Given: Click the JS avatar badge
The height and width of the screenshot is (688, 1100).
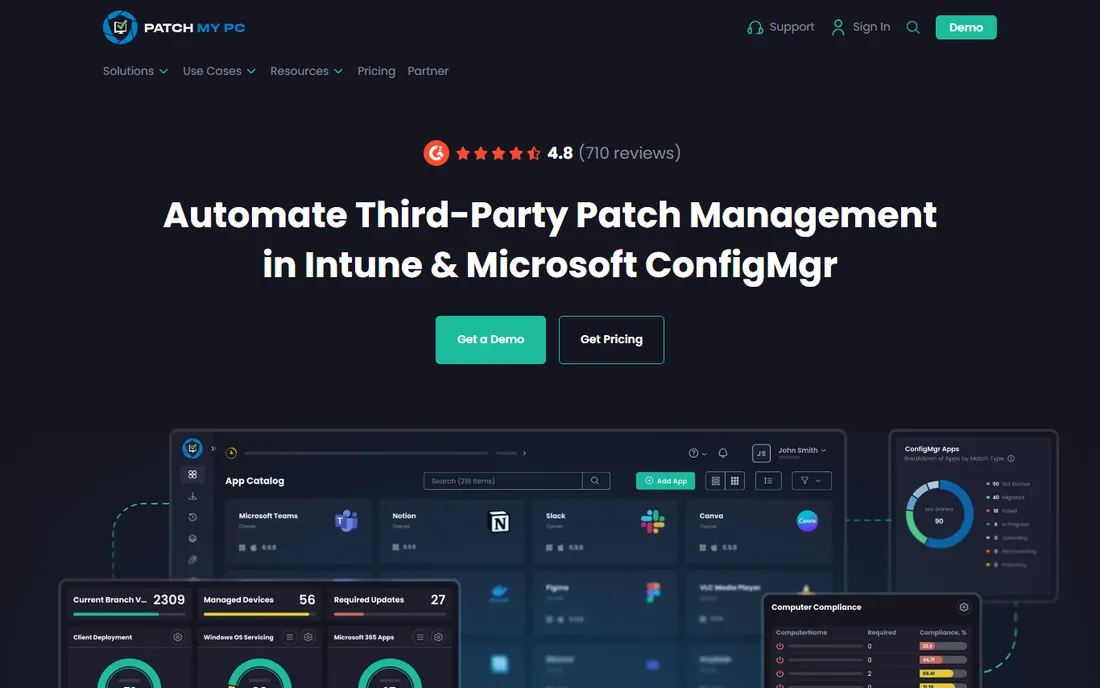Looking at the screenshot, I should [761, 453].
